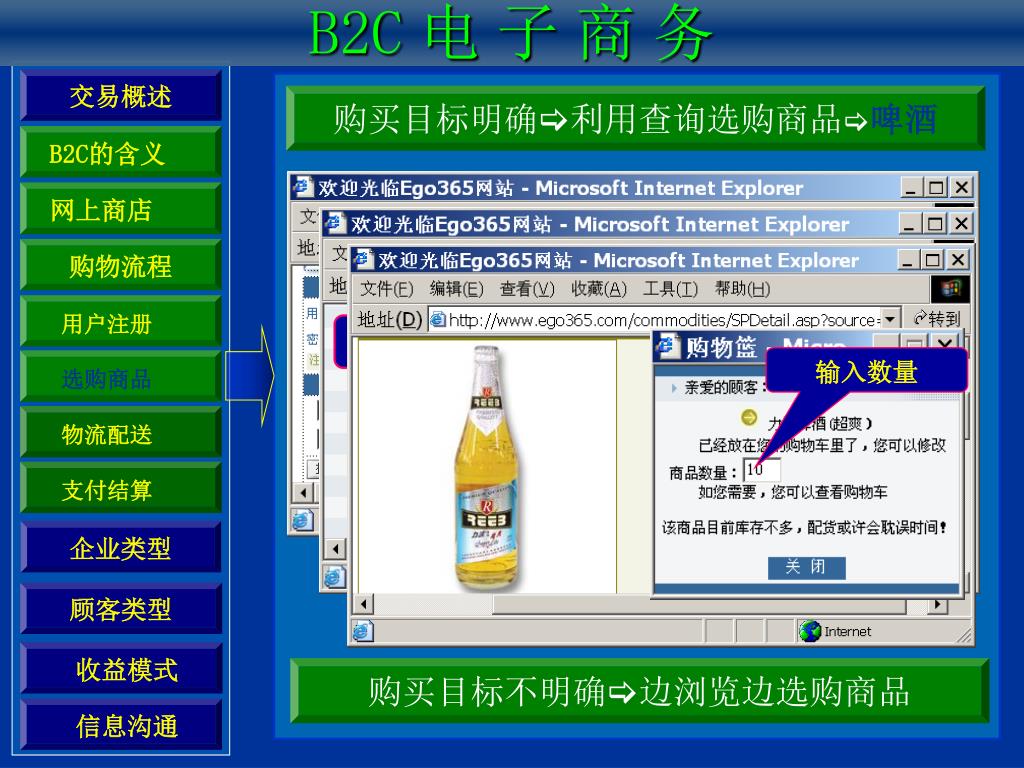Minimize the back IE window
Viewport: 1024px width, 768px height.
tap(912, 188)
